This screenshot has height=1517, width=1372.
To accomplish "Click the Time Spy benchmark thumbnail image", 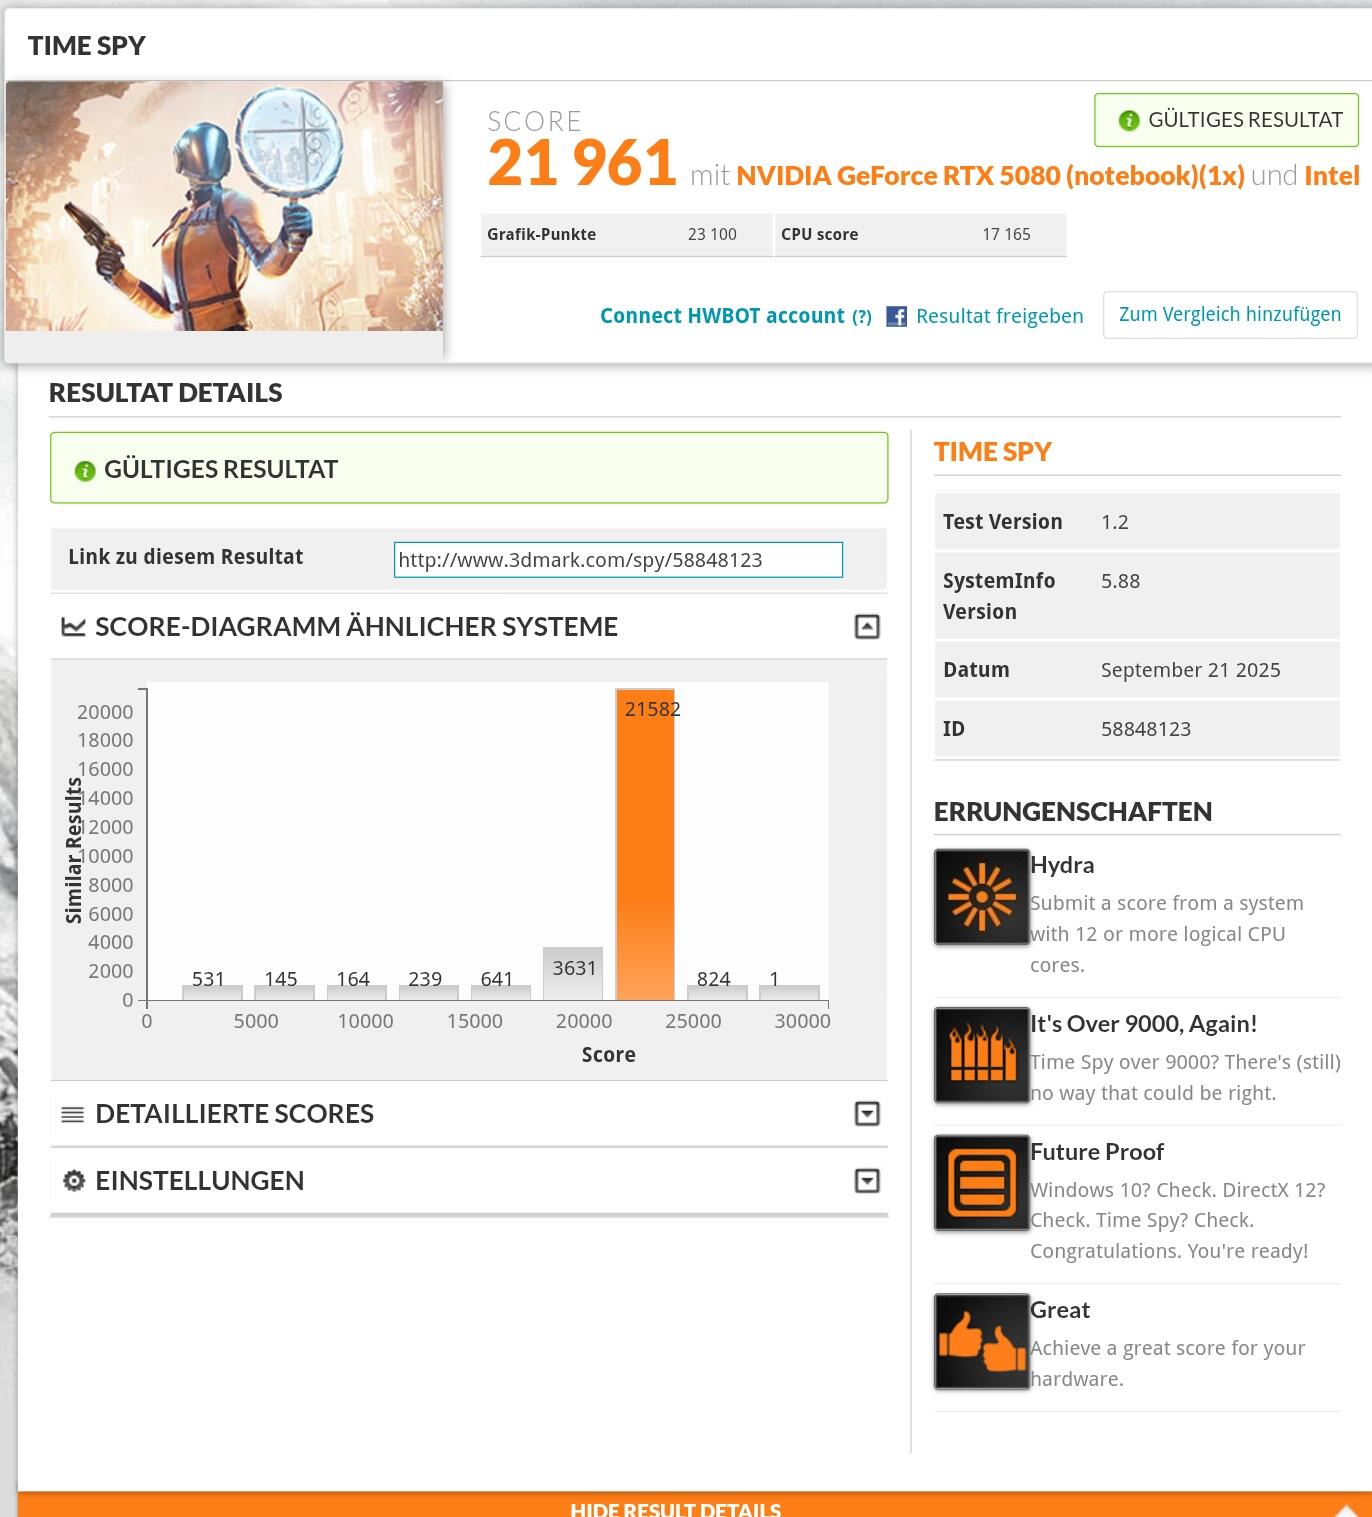I will pyautogui.click(x=224, y=206).
